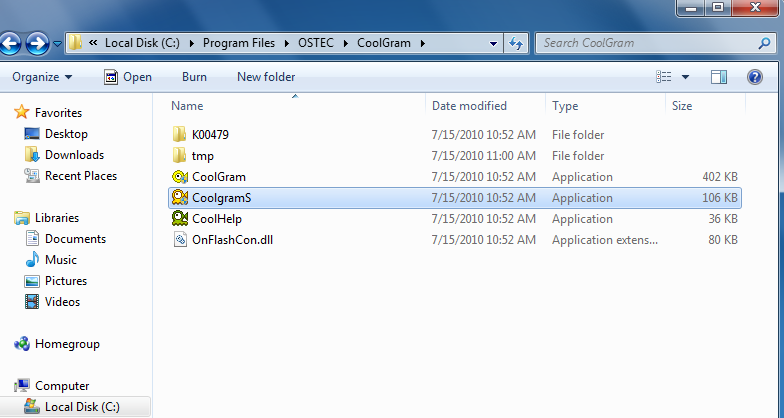
Task: Create a New folder
Action: coord(266,77)
